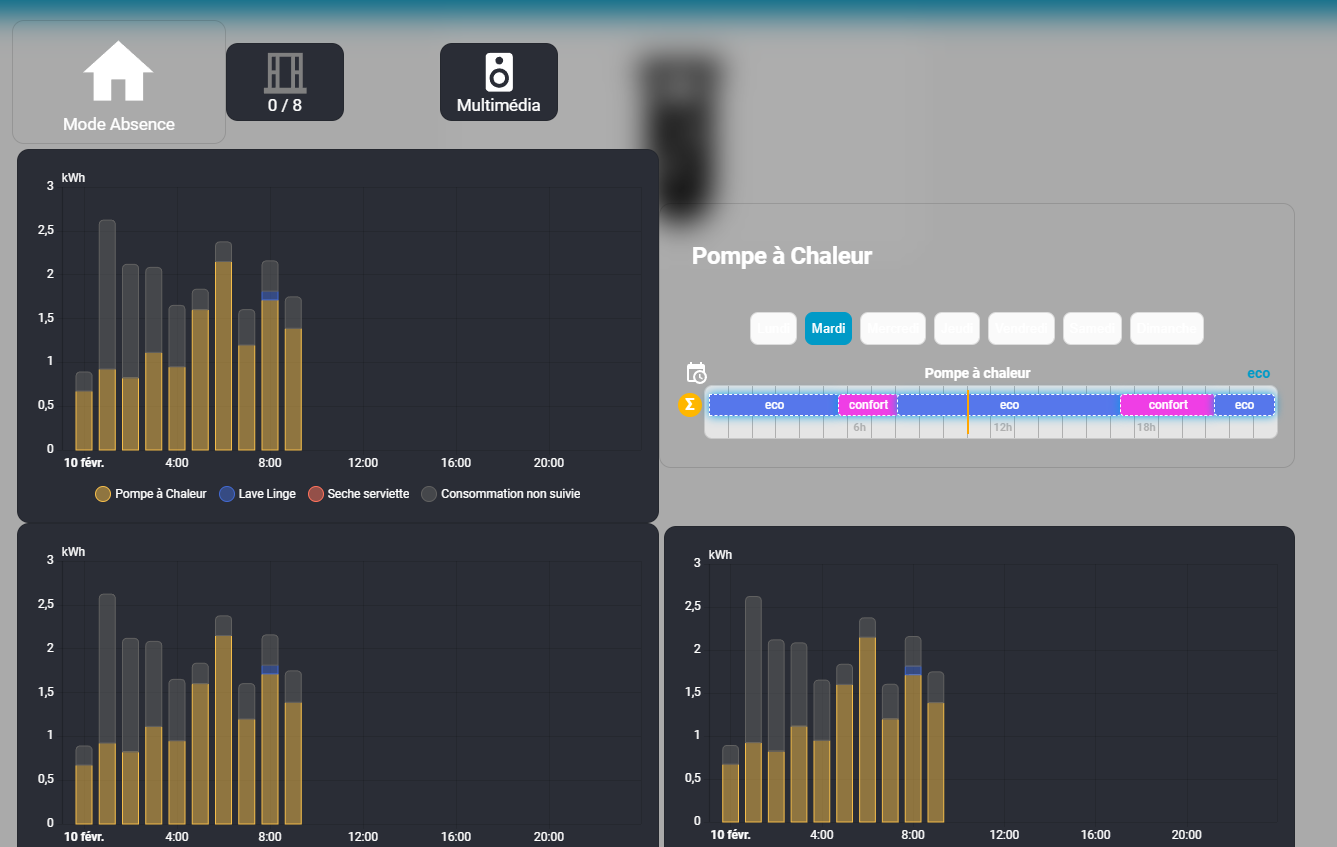
Task: Select the Mardi day tab
Action: 828,329
